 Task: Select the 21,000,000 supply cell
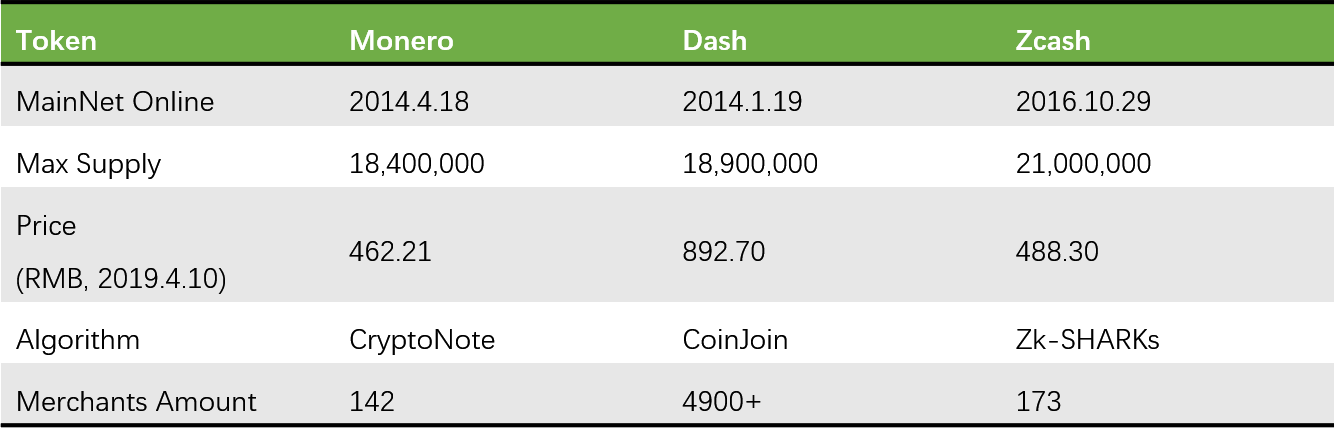click(x=1083, y=164)
